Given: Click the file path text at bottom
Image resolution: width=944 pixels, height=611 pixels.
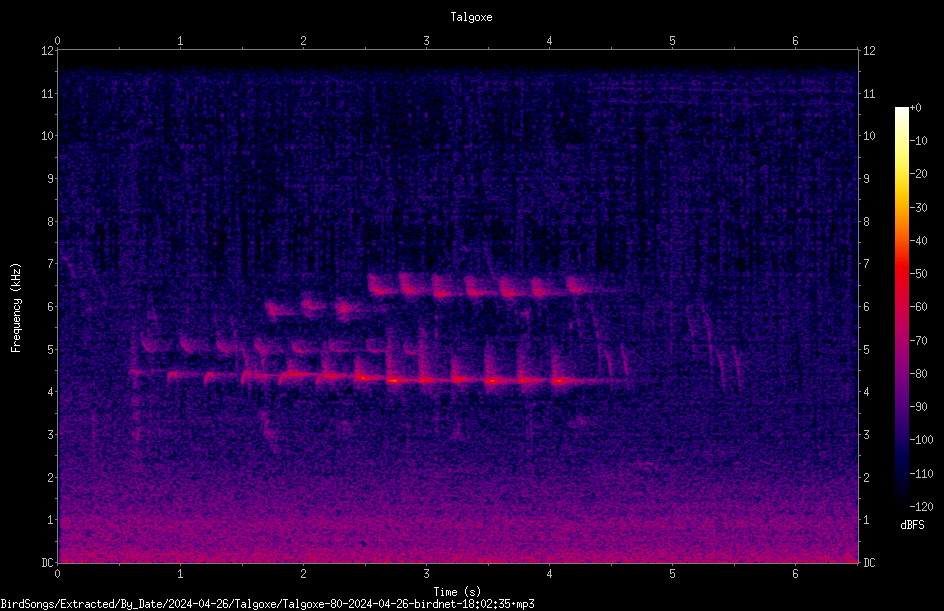Looking at the screenshot, I should click(x=267, y=604).
